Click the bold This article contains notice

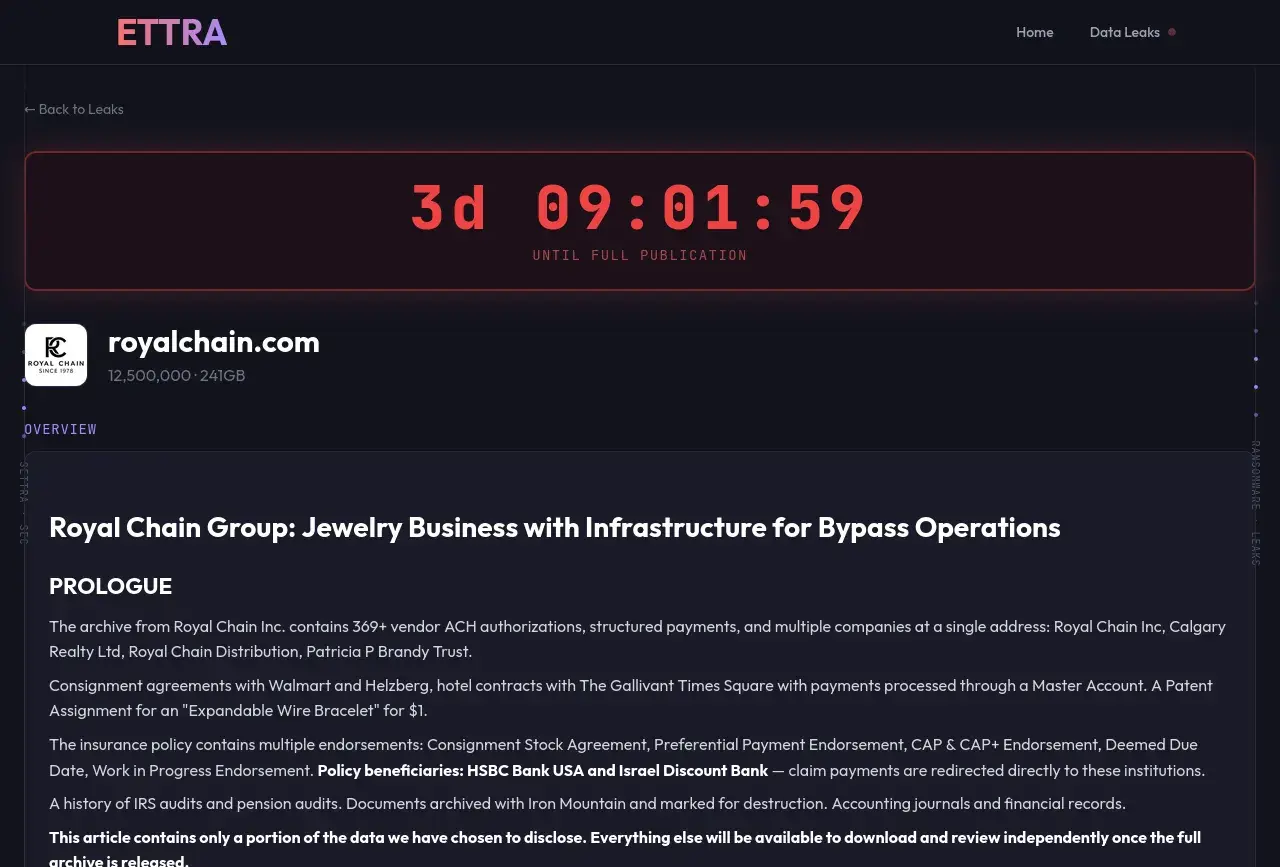tap(625, 849)
